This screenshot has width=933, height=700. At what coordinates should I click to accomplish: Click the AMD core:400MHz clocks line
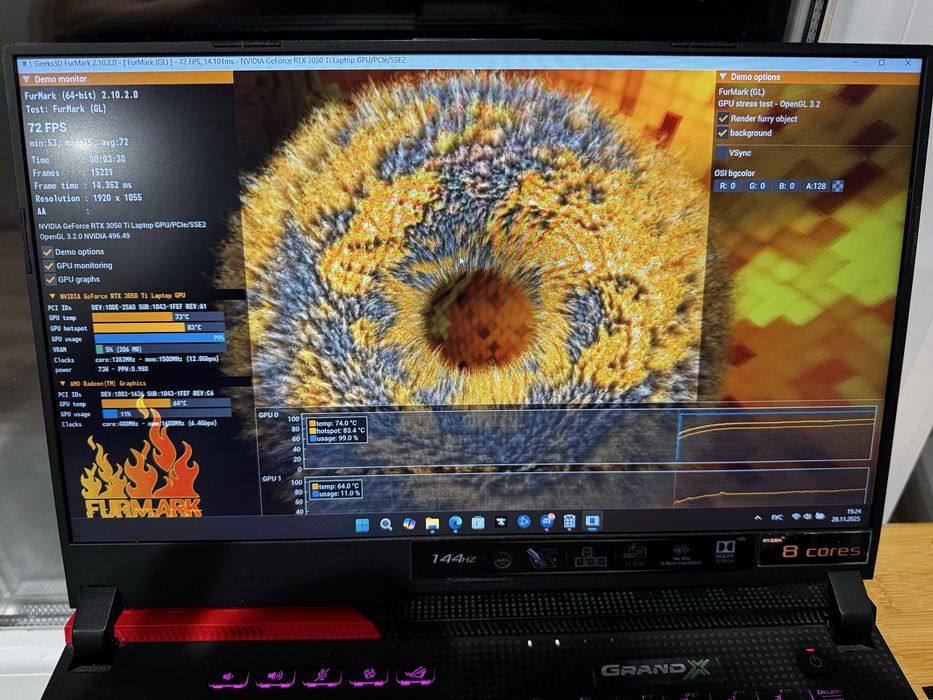tap(139, 424)
